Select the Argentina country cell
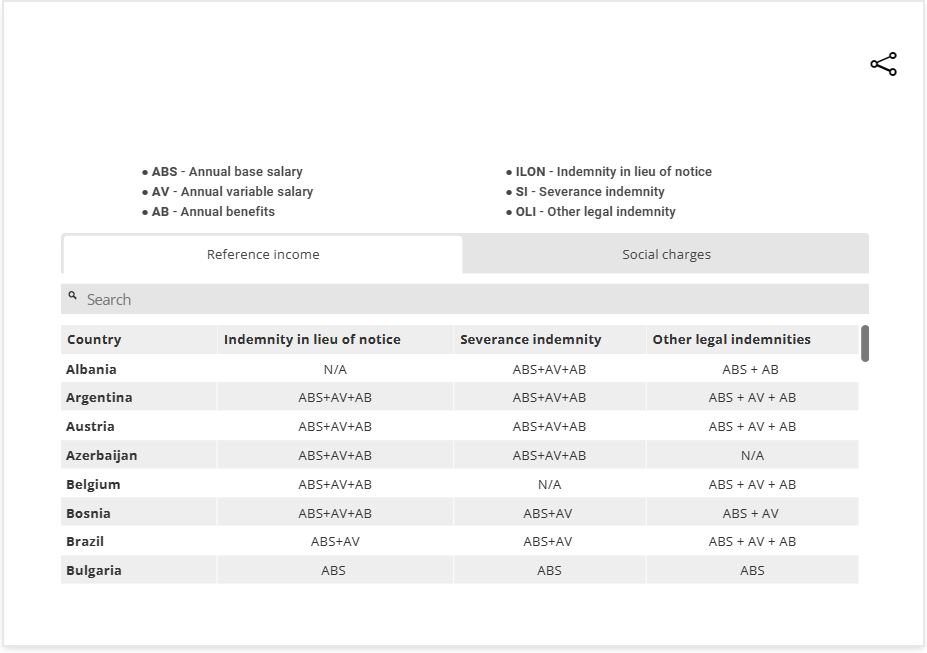 coord(99,397)
